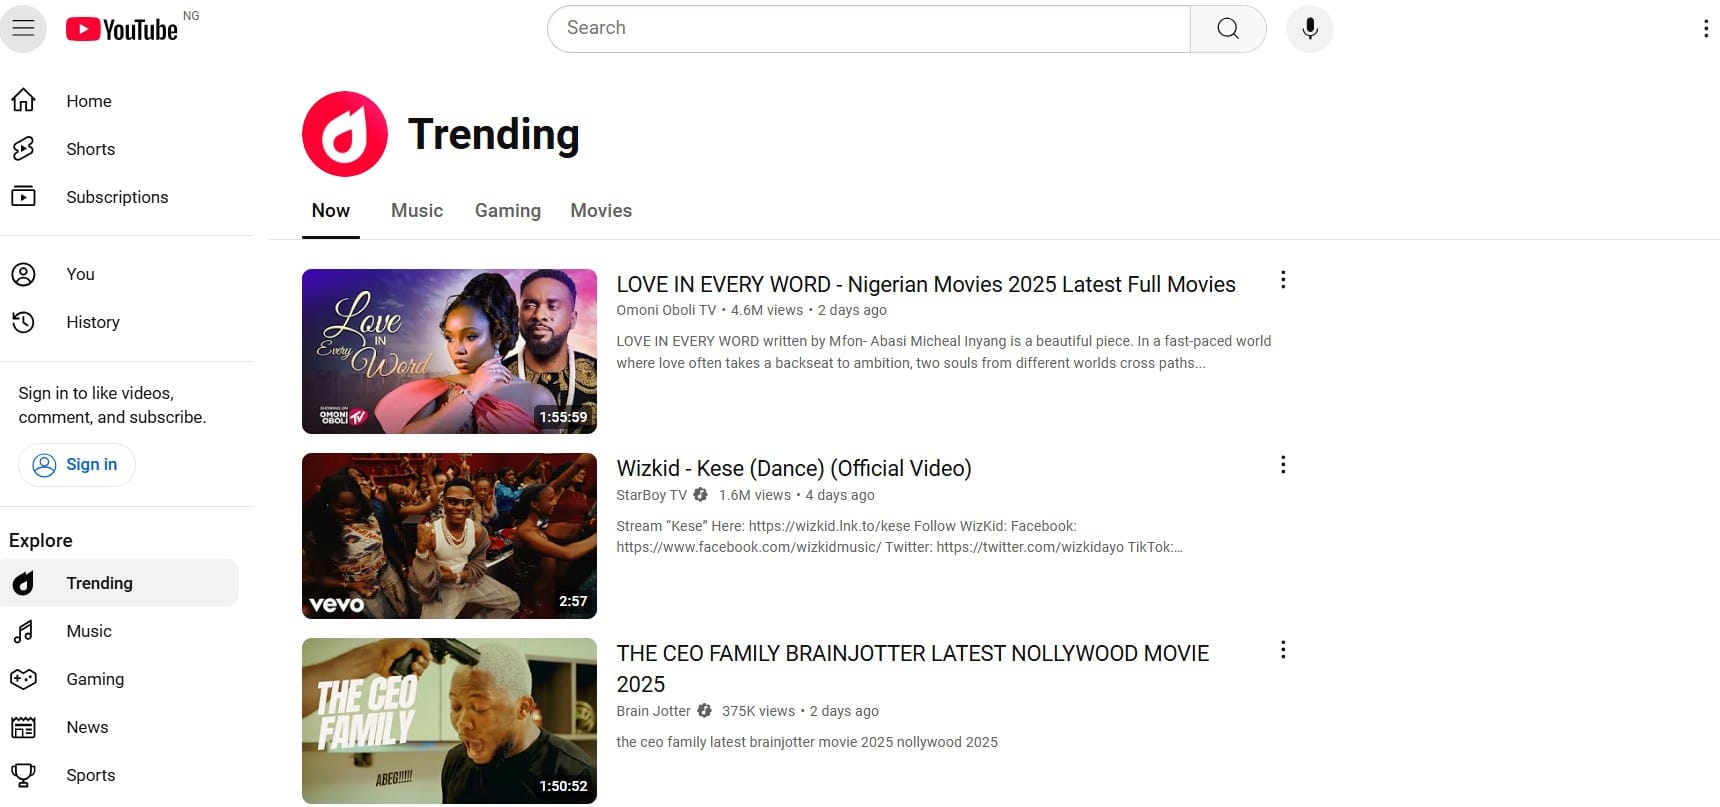Open News from the Explore list
Image resolution: width=1720 pixels, height=807 pixels.
coord(87,727)
